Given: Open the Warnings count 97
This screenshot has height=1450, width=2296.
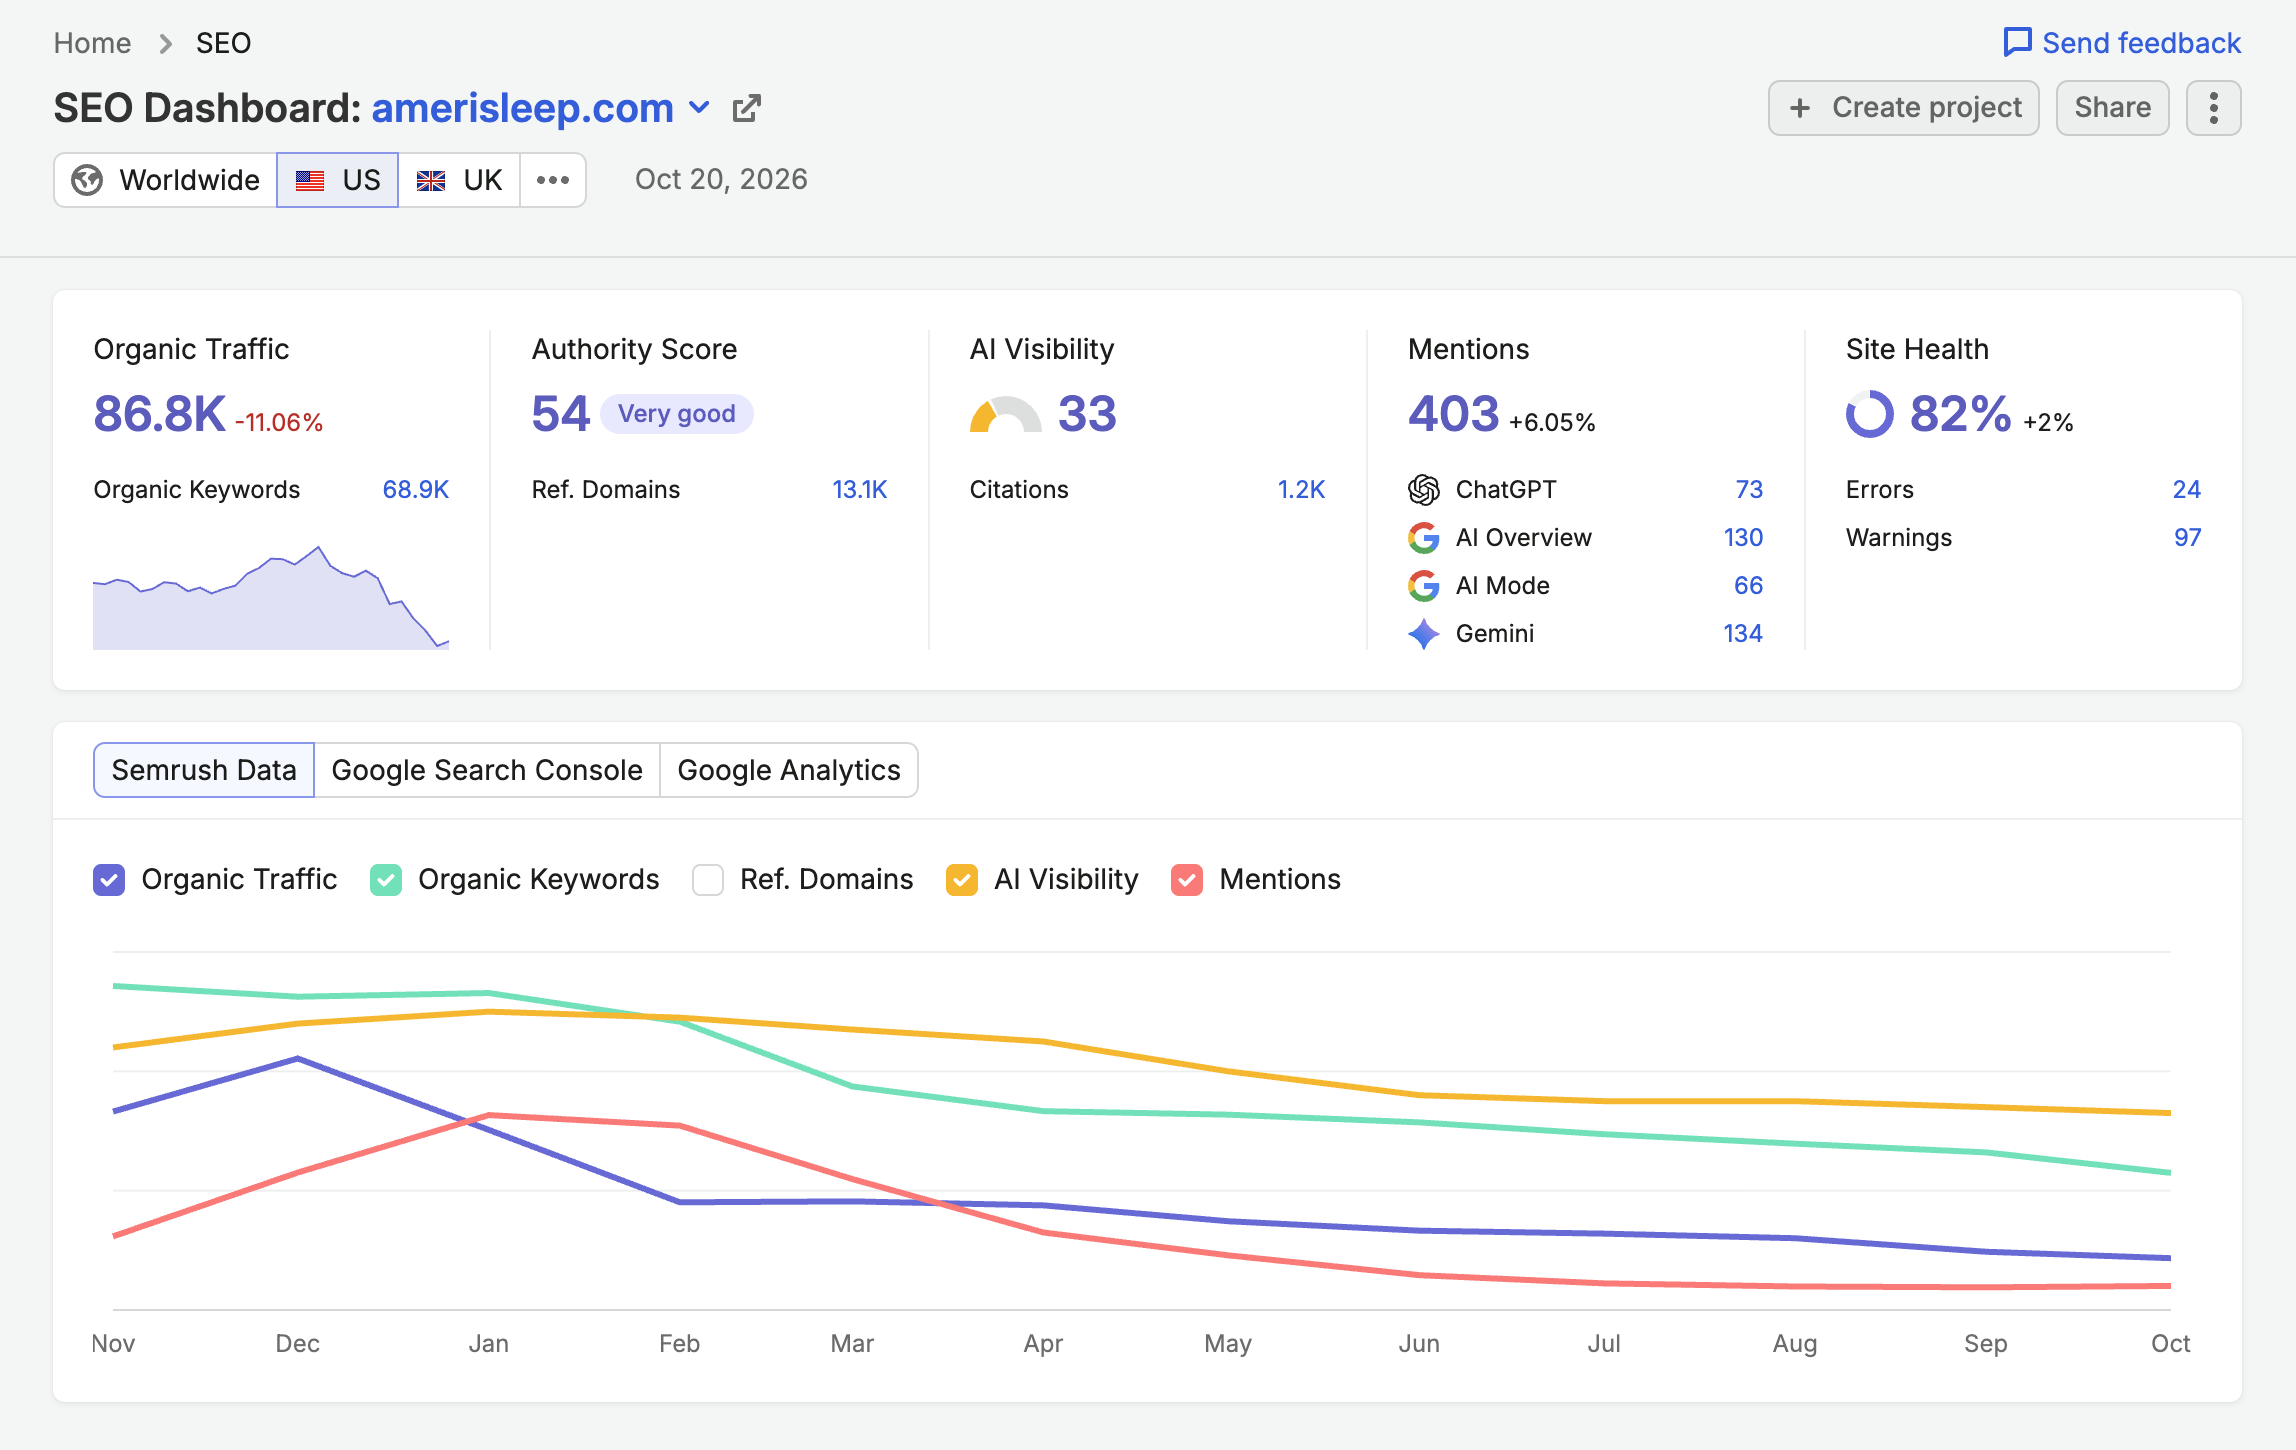Looking at the screenshot, I should point(2187,537).
